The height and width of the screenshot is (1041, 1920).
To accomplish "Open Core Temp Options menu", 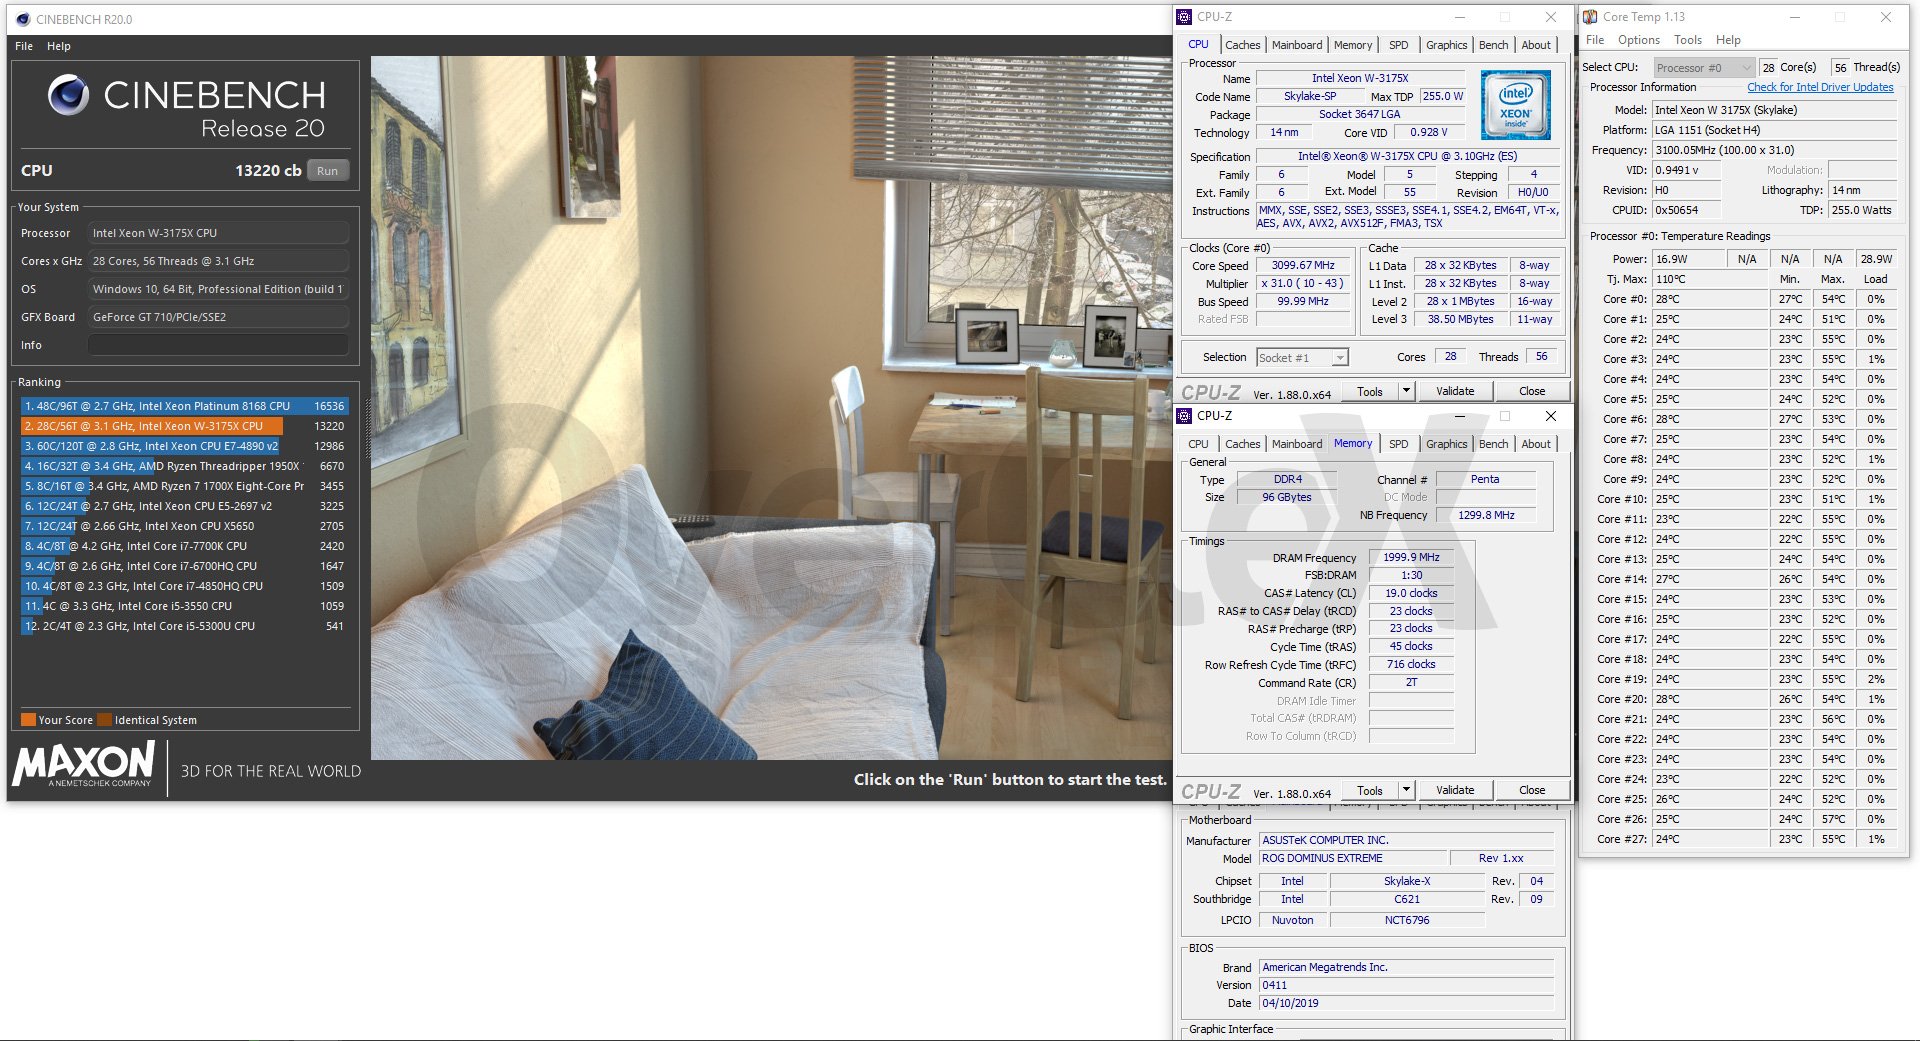I will click(1639, 40).
